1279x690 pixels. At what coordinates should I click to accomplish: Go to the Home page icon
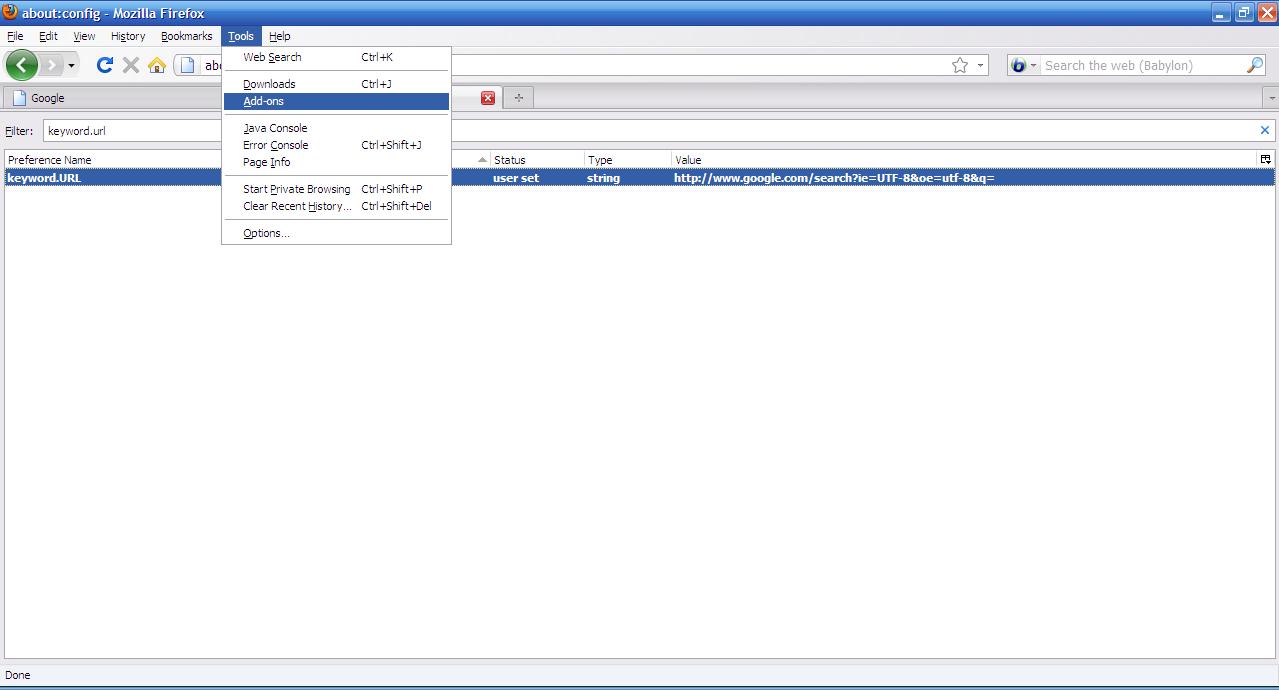click(x=157, y=65)
